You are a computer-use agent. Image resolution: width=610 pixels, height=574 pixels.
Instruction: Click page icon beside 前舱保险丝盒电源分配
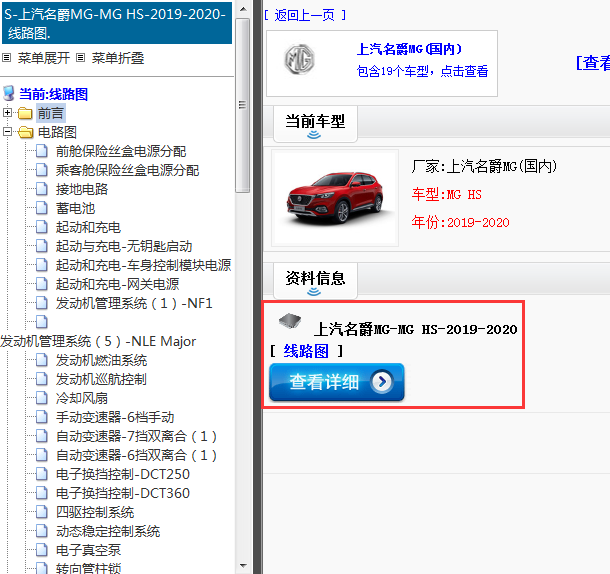click(x=42, y=151)
